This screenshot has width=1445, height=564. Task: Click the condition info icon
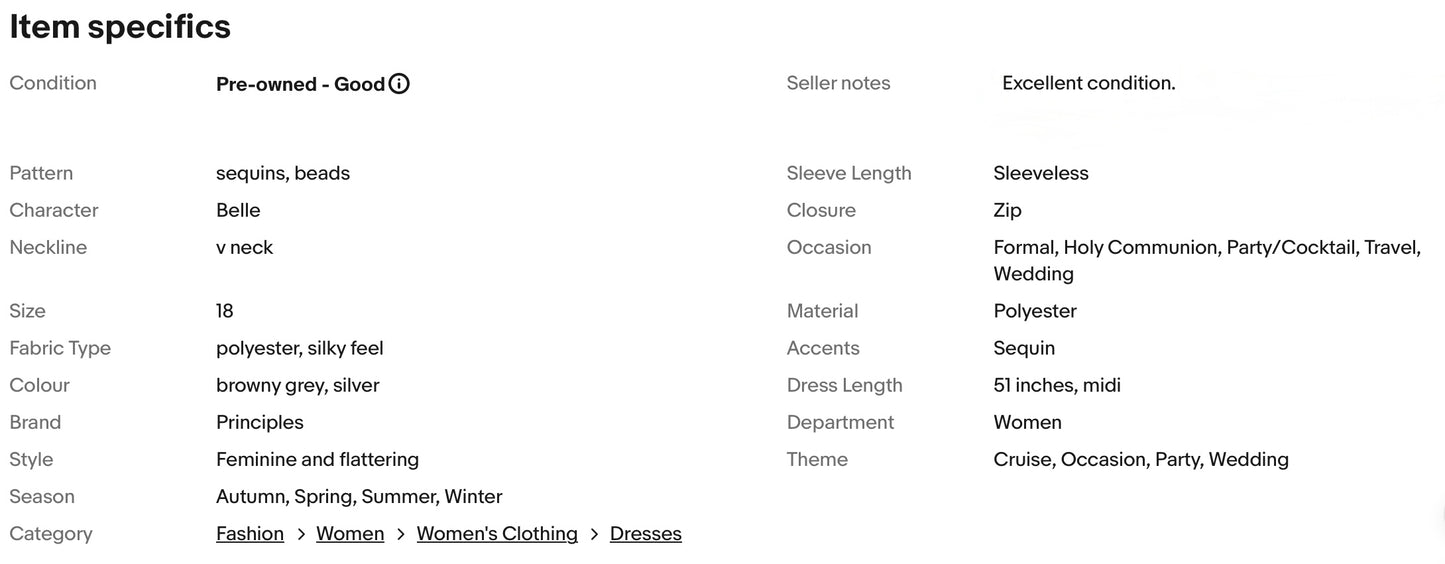click(x=399, y=84)
